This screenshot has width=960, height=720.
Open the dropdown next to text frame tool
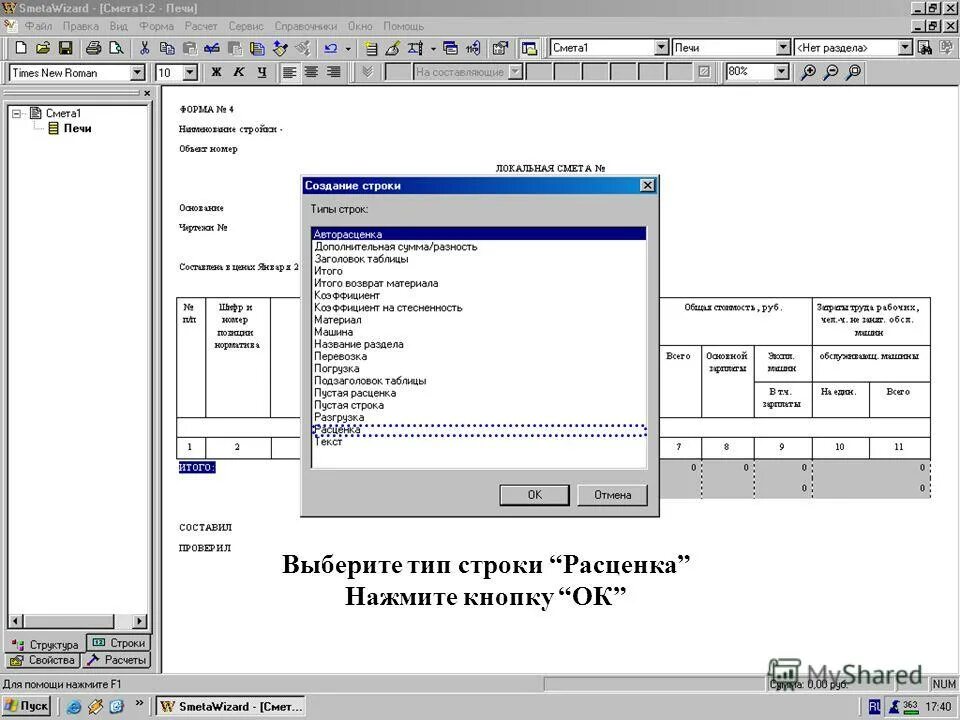[432, 48]
